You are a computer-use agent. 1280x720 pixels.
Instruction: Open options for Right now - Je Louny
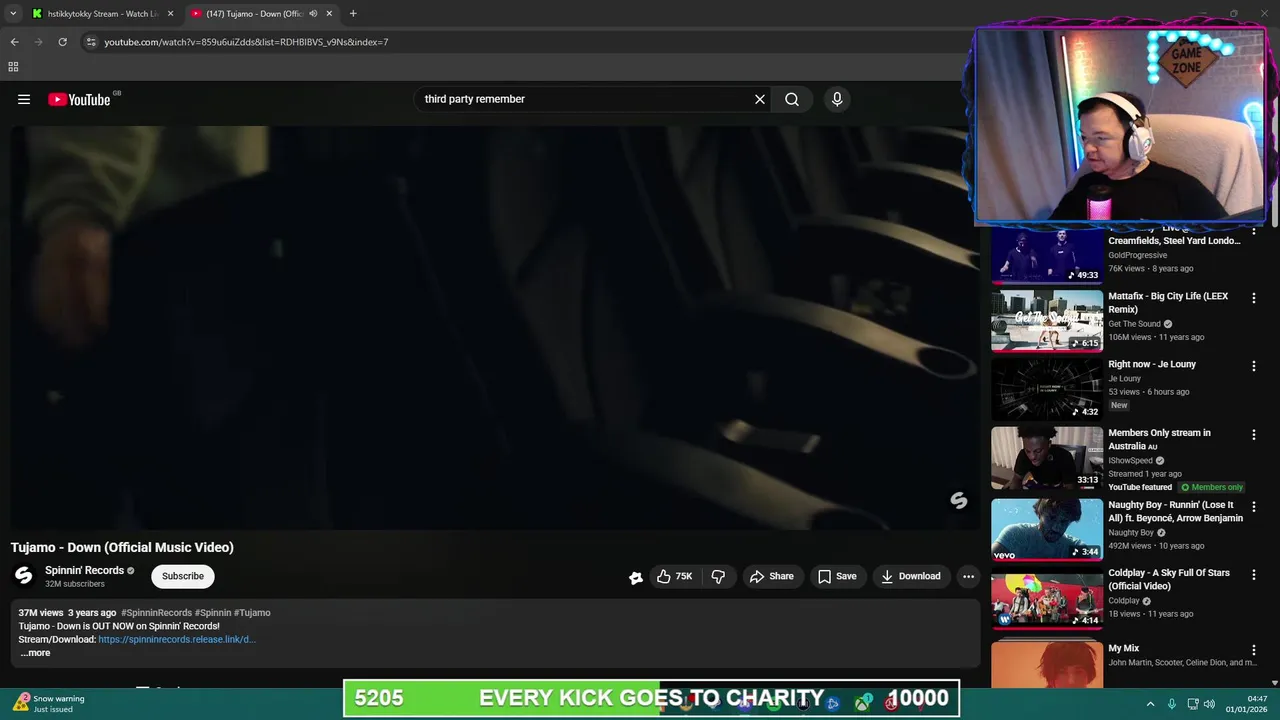(x=1253, y=366)
